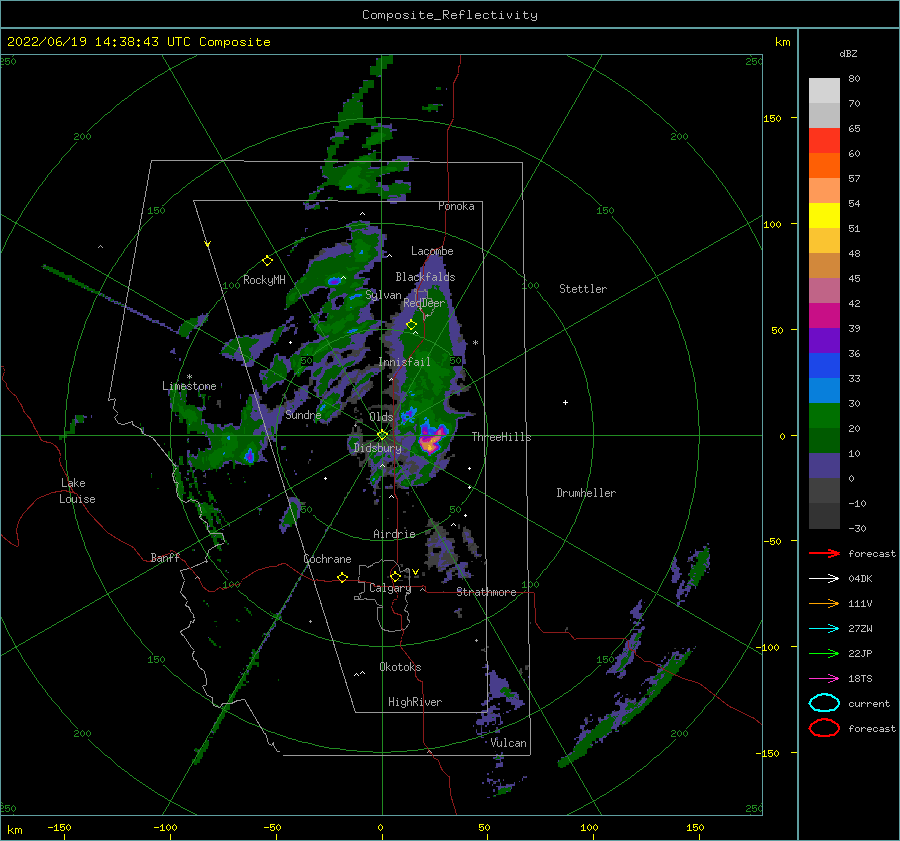Click the cyan 27ZW arrow legend icon

tap(824, 629)
